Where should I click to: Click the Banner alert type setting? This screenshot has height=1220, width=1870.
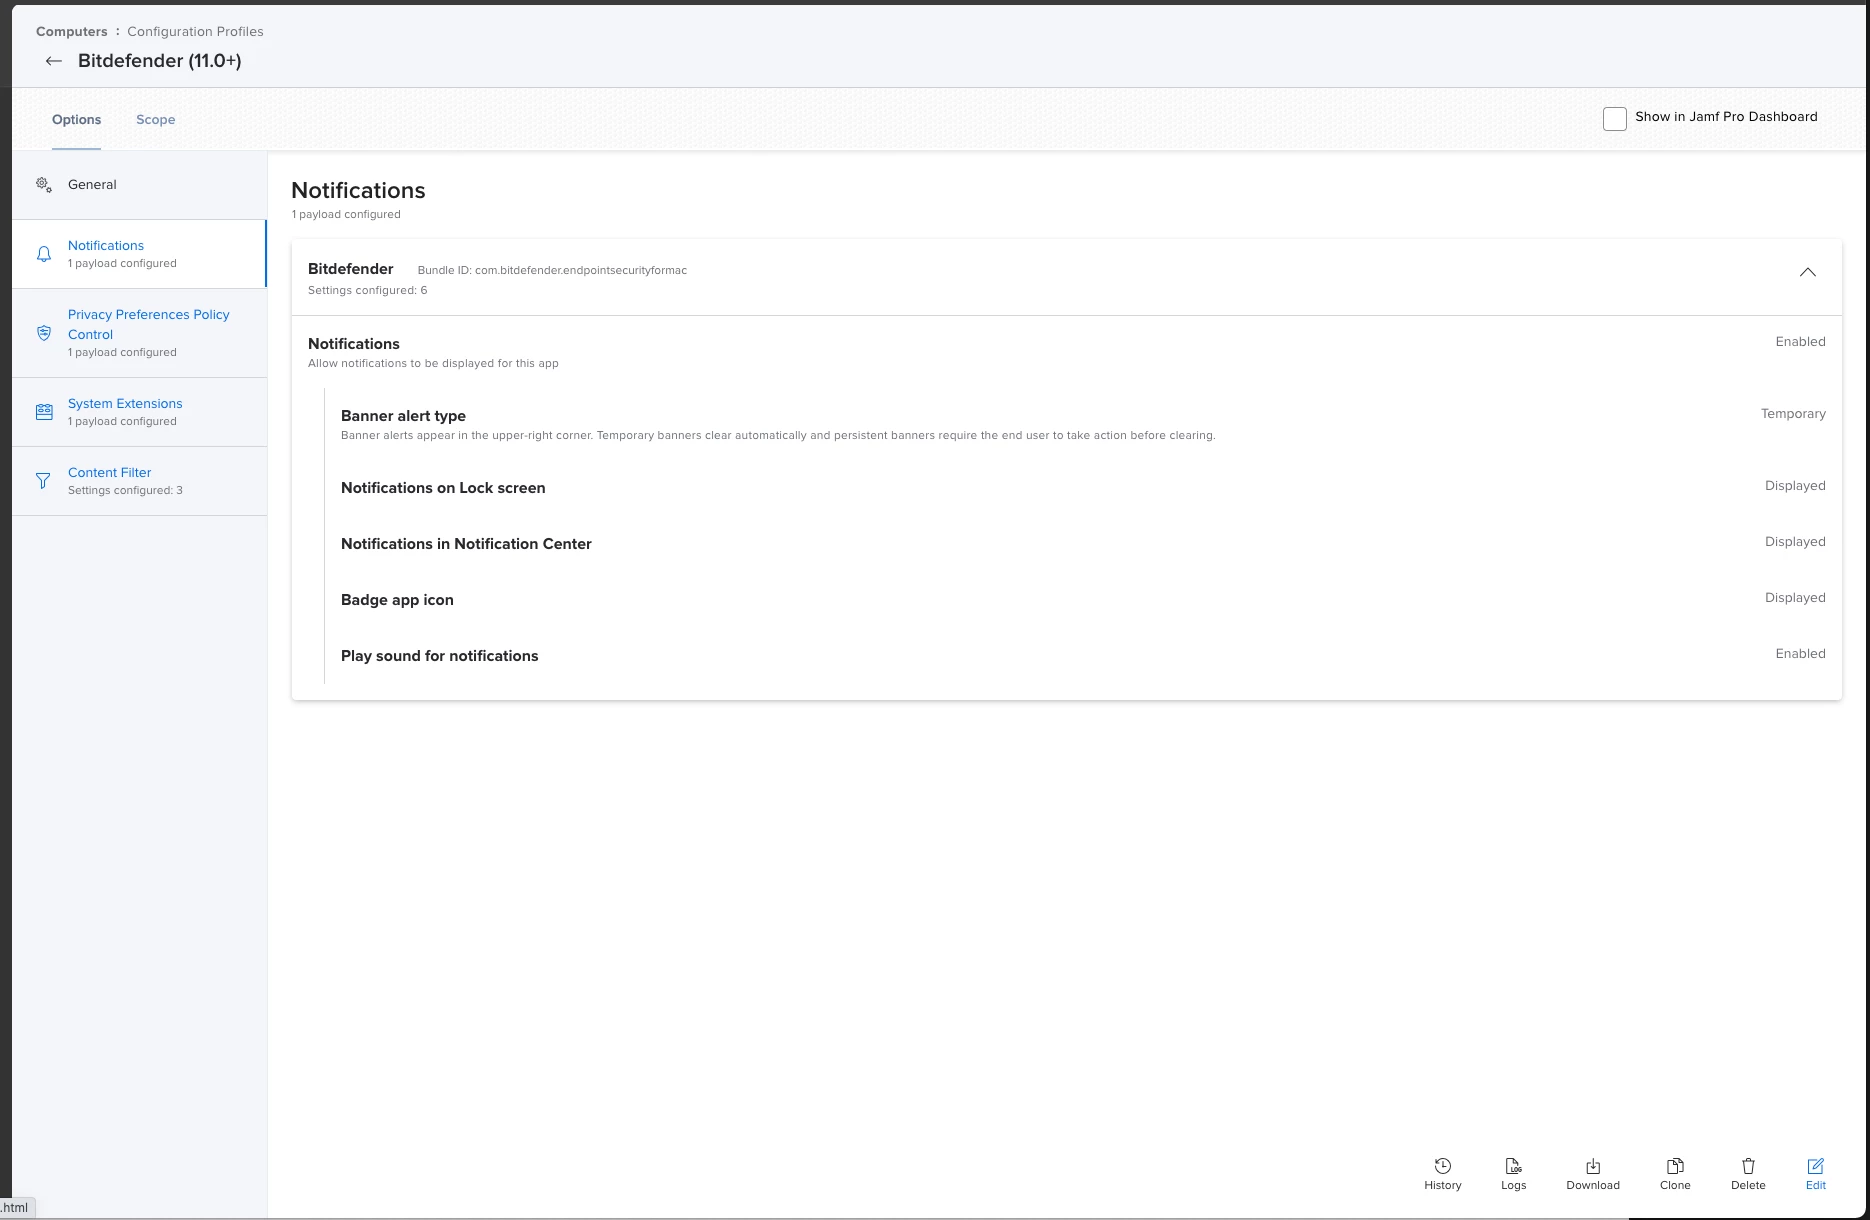click(x=403, y=416)
